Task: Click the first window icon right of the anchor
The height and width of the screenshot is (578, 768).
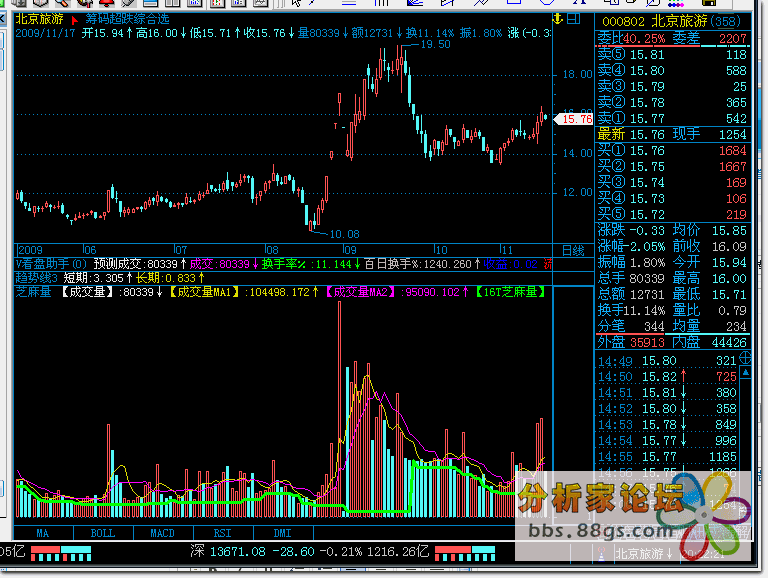Action: (x=571, y=19)
